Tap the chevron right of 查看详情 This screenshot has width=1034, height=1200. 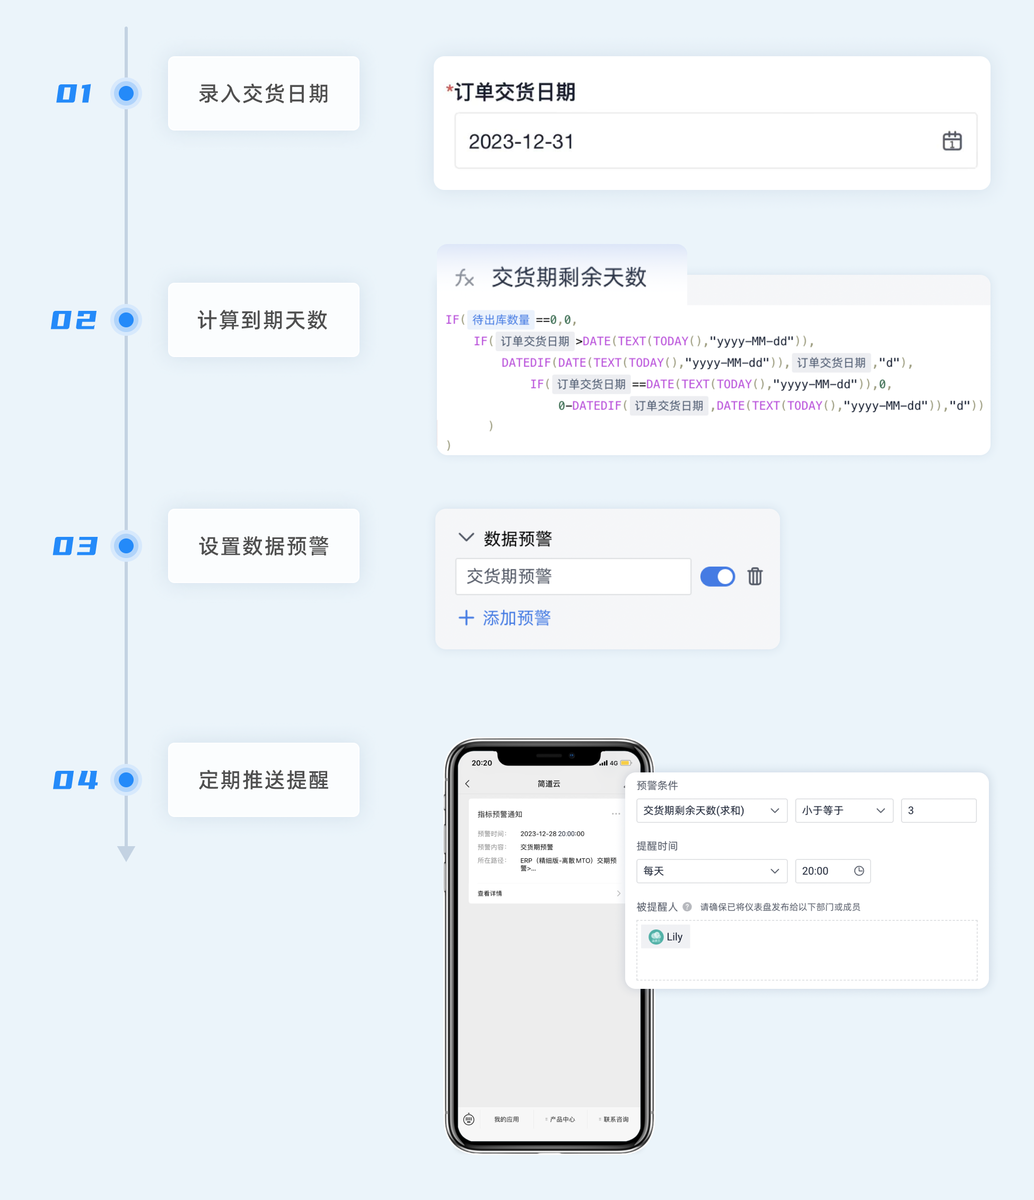(x=618, y=893)
